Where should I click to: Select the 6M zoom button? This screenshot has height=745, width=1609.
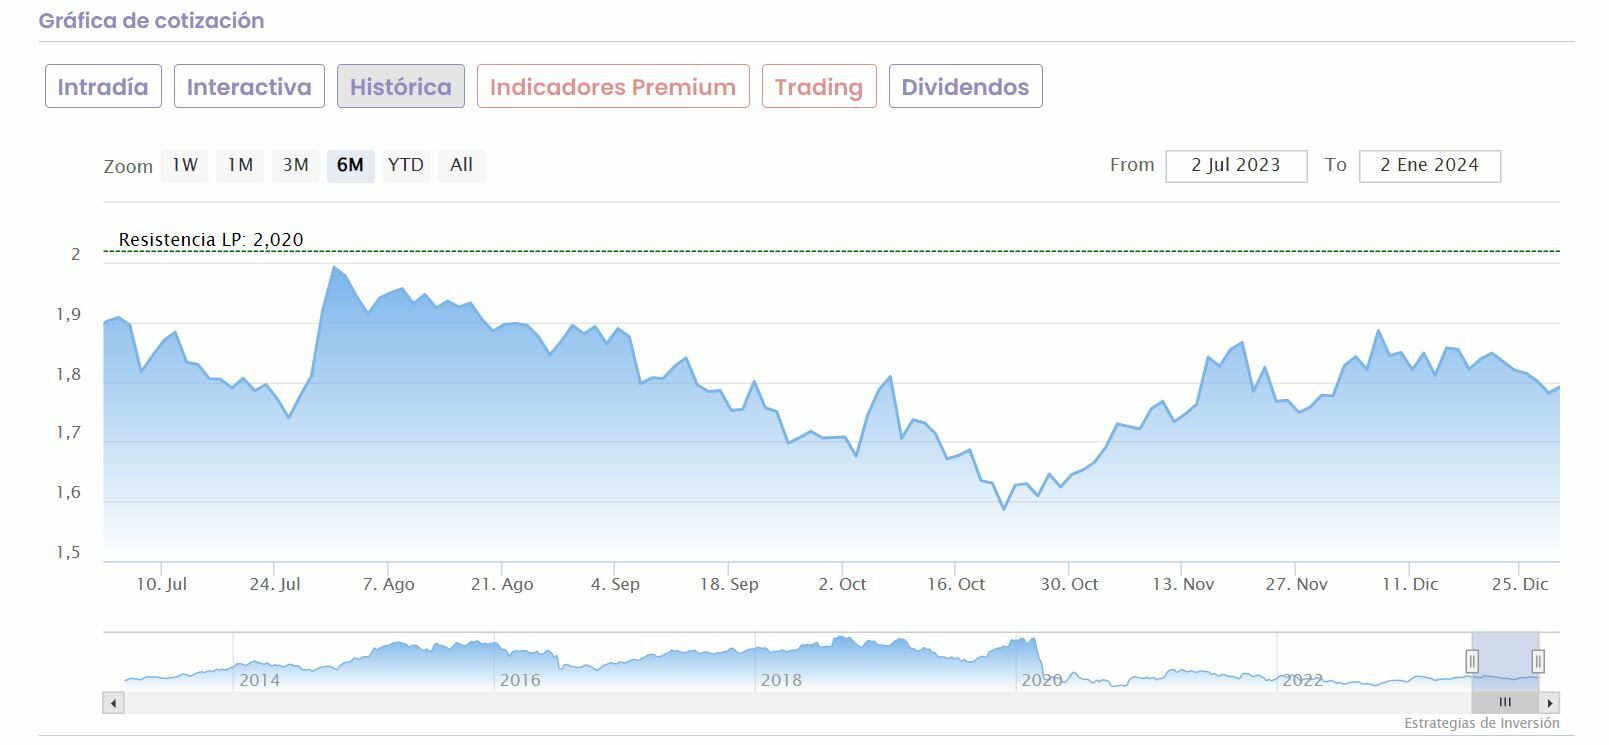350,166
